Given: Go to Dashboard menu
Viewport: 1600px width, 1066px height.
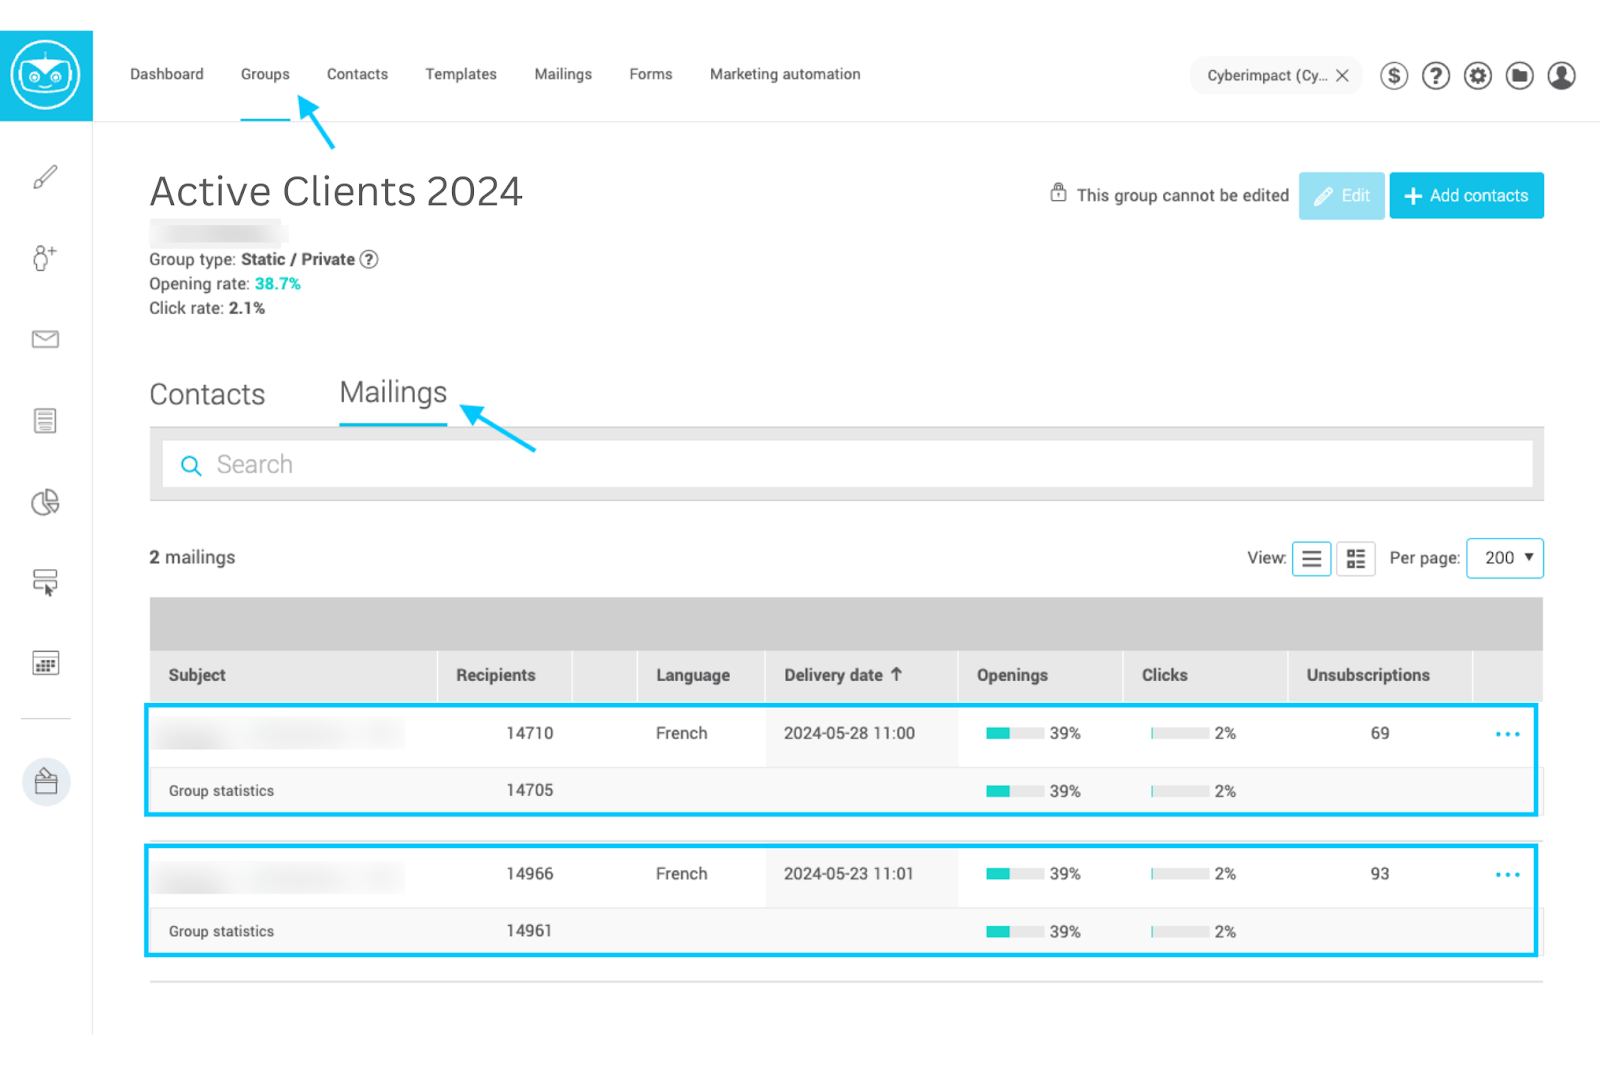Looking at the screenshot, I should [x=167, y=74].
